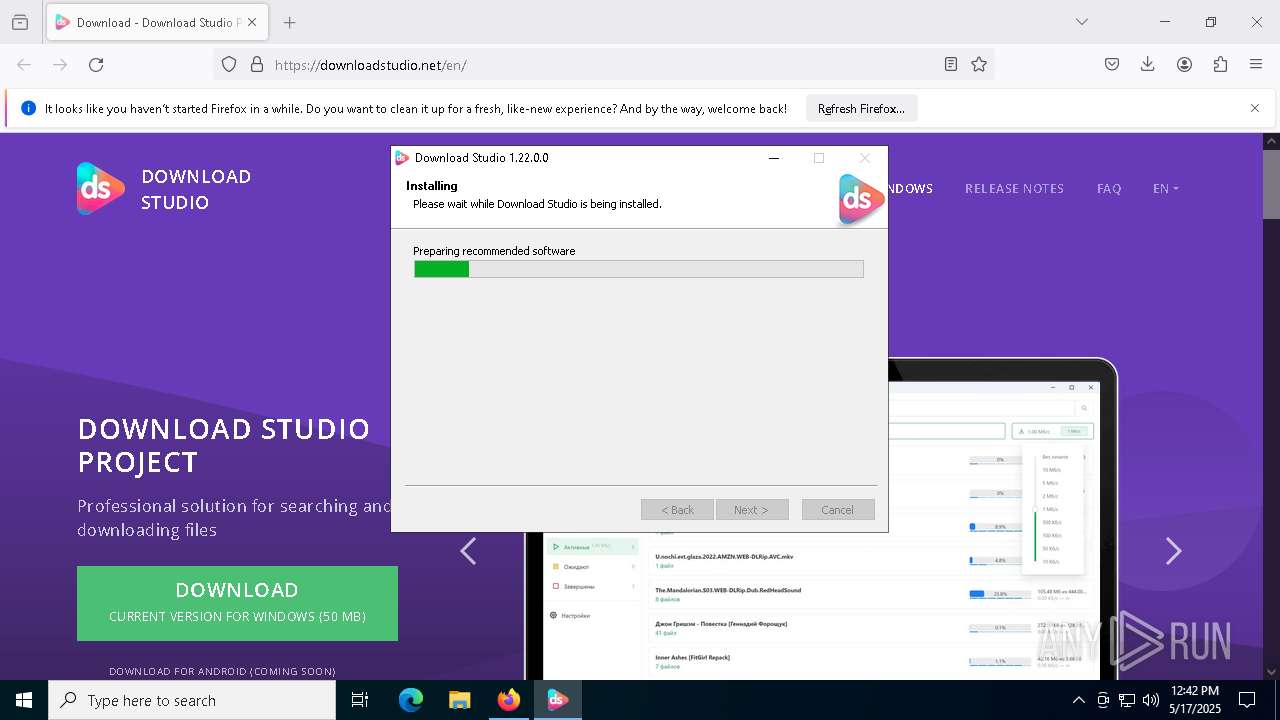Open the Windows Start menu

(24, 700)
